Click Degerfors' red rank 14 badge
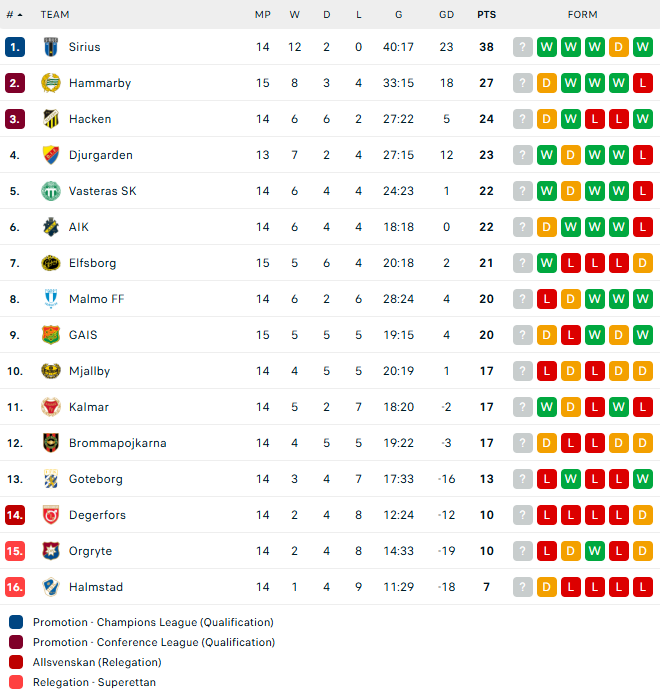Viewport: 660px width, 698px height. pos(15,515)
